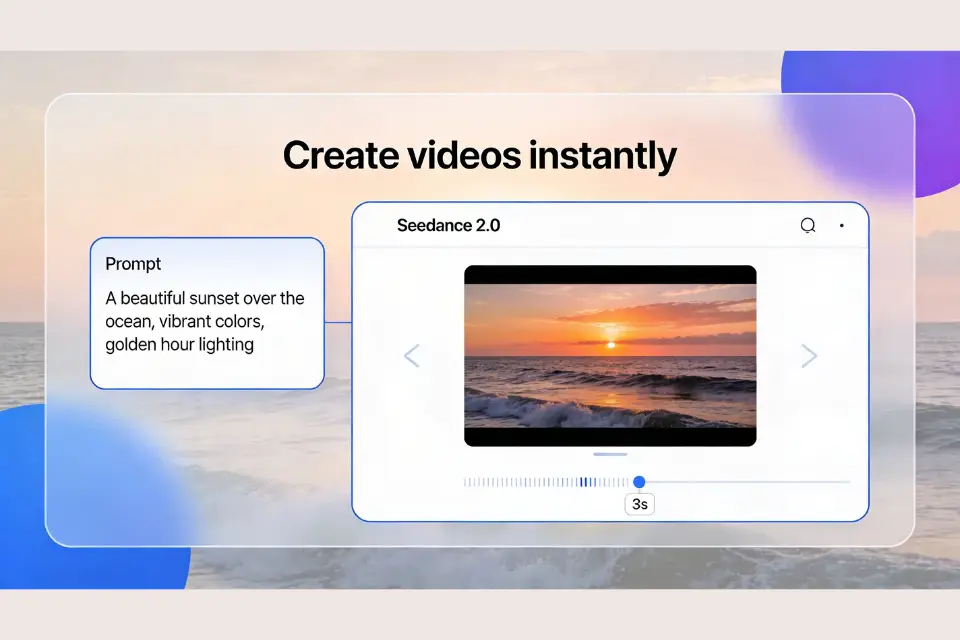This screenshot has width=960, height=640.
Task: Click the blue slider handle
Action: point(639,481)
